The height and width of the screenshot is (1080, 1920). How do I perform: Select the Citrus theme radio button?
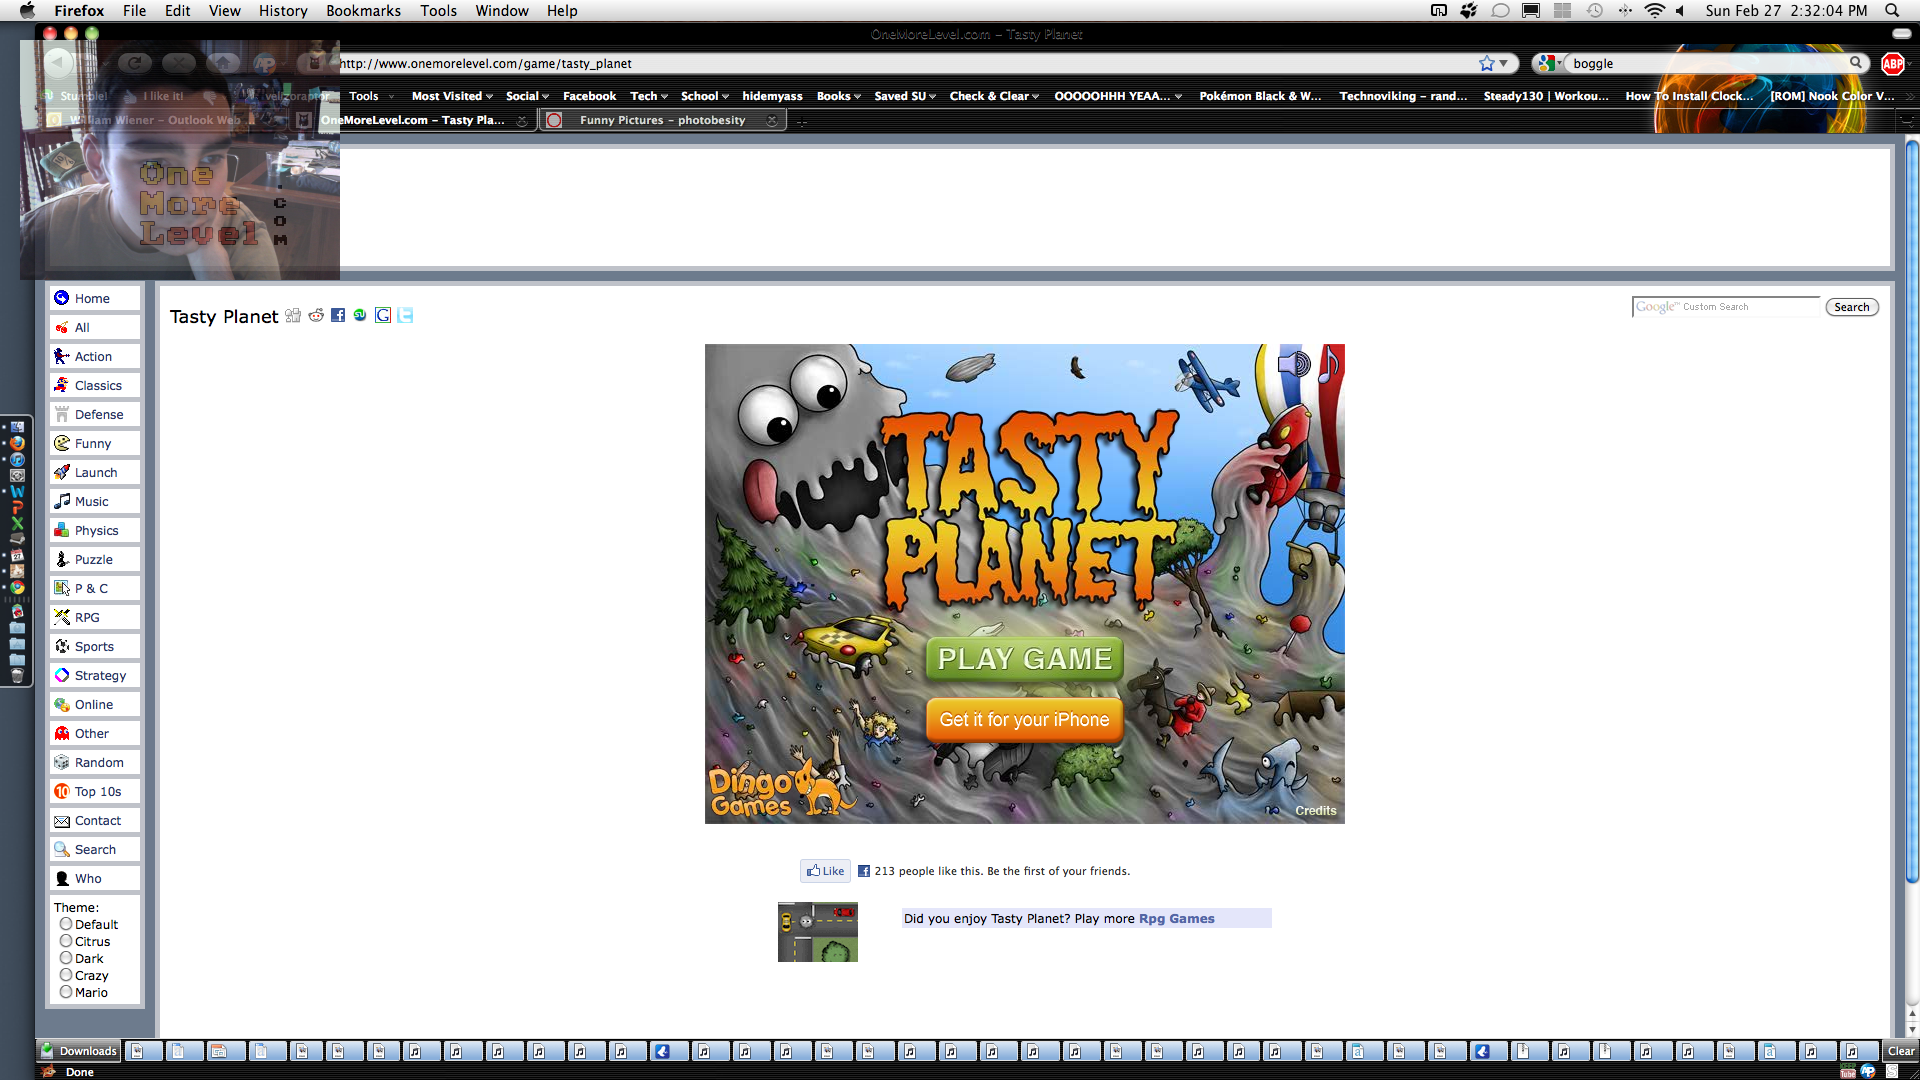[66, 941]
